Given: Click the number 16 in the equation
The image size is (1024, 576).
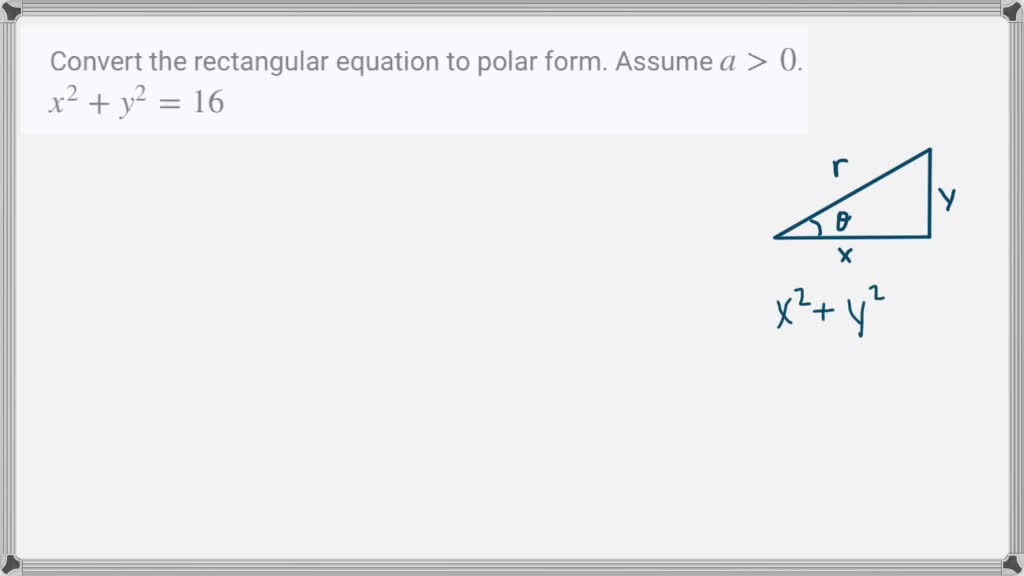Looking at the screenshot, I should pyautogui.click(x=208, y=102).
